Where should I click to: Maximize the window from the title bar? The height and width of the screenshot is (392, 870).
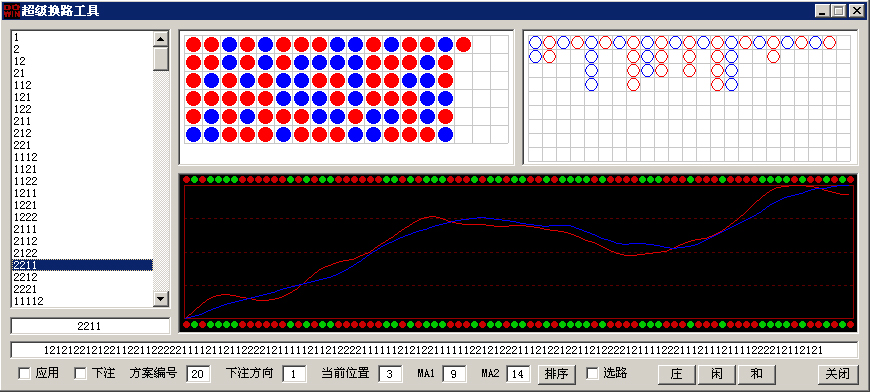[x=838, y=11]
